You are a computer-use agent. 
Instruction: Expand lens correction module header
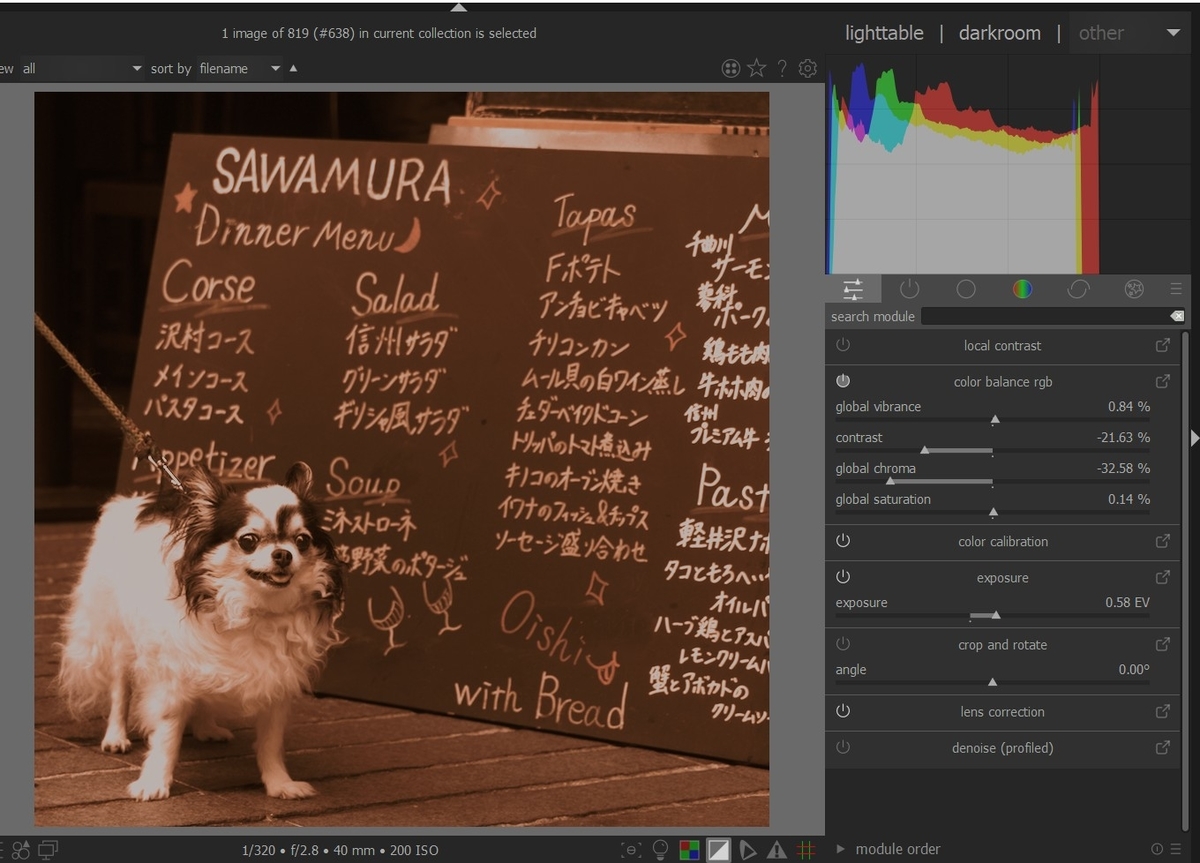point(1002,711)
